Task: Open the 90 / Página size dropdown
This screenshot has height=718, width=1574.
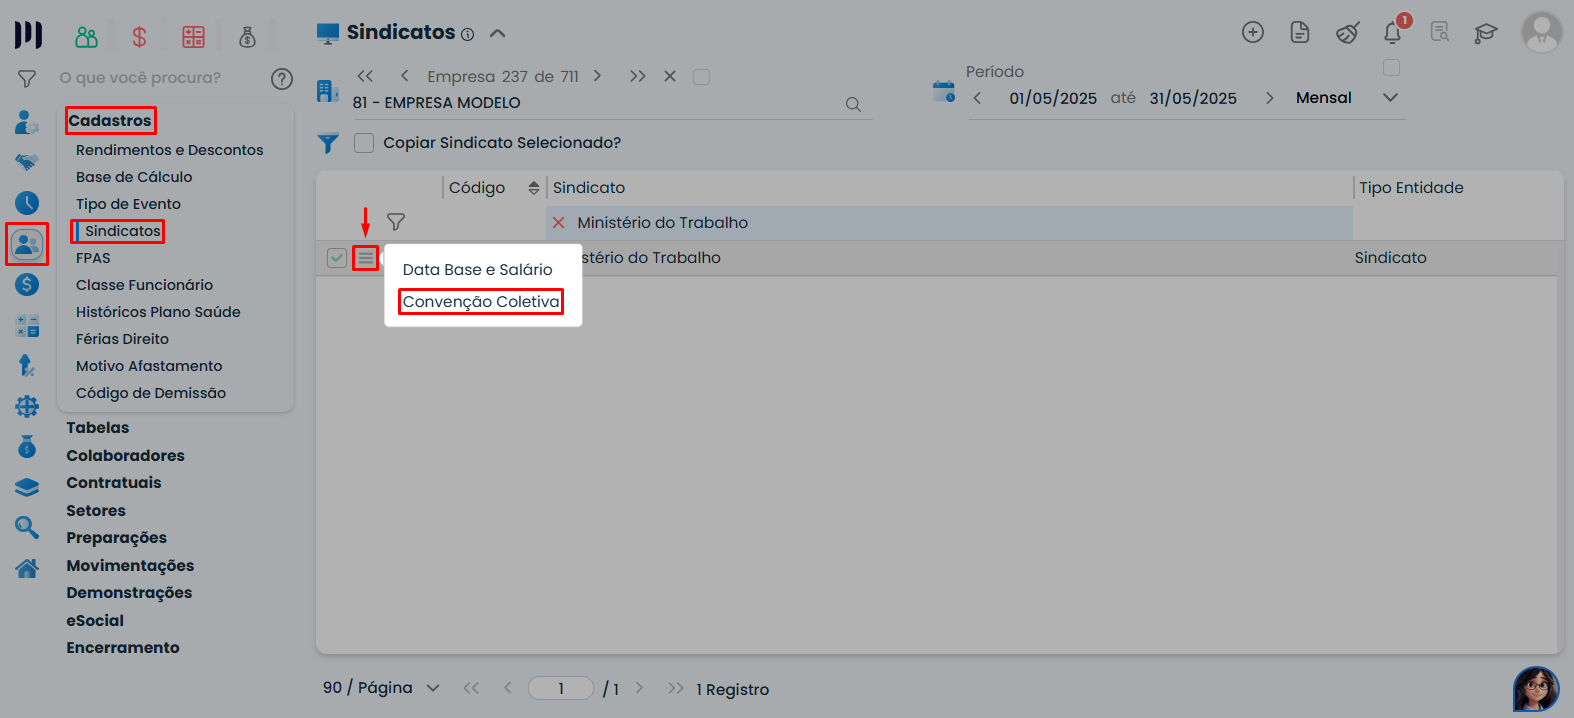Action: 433,688
